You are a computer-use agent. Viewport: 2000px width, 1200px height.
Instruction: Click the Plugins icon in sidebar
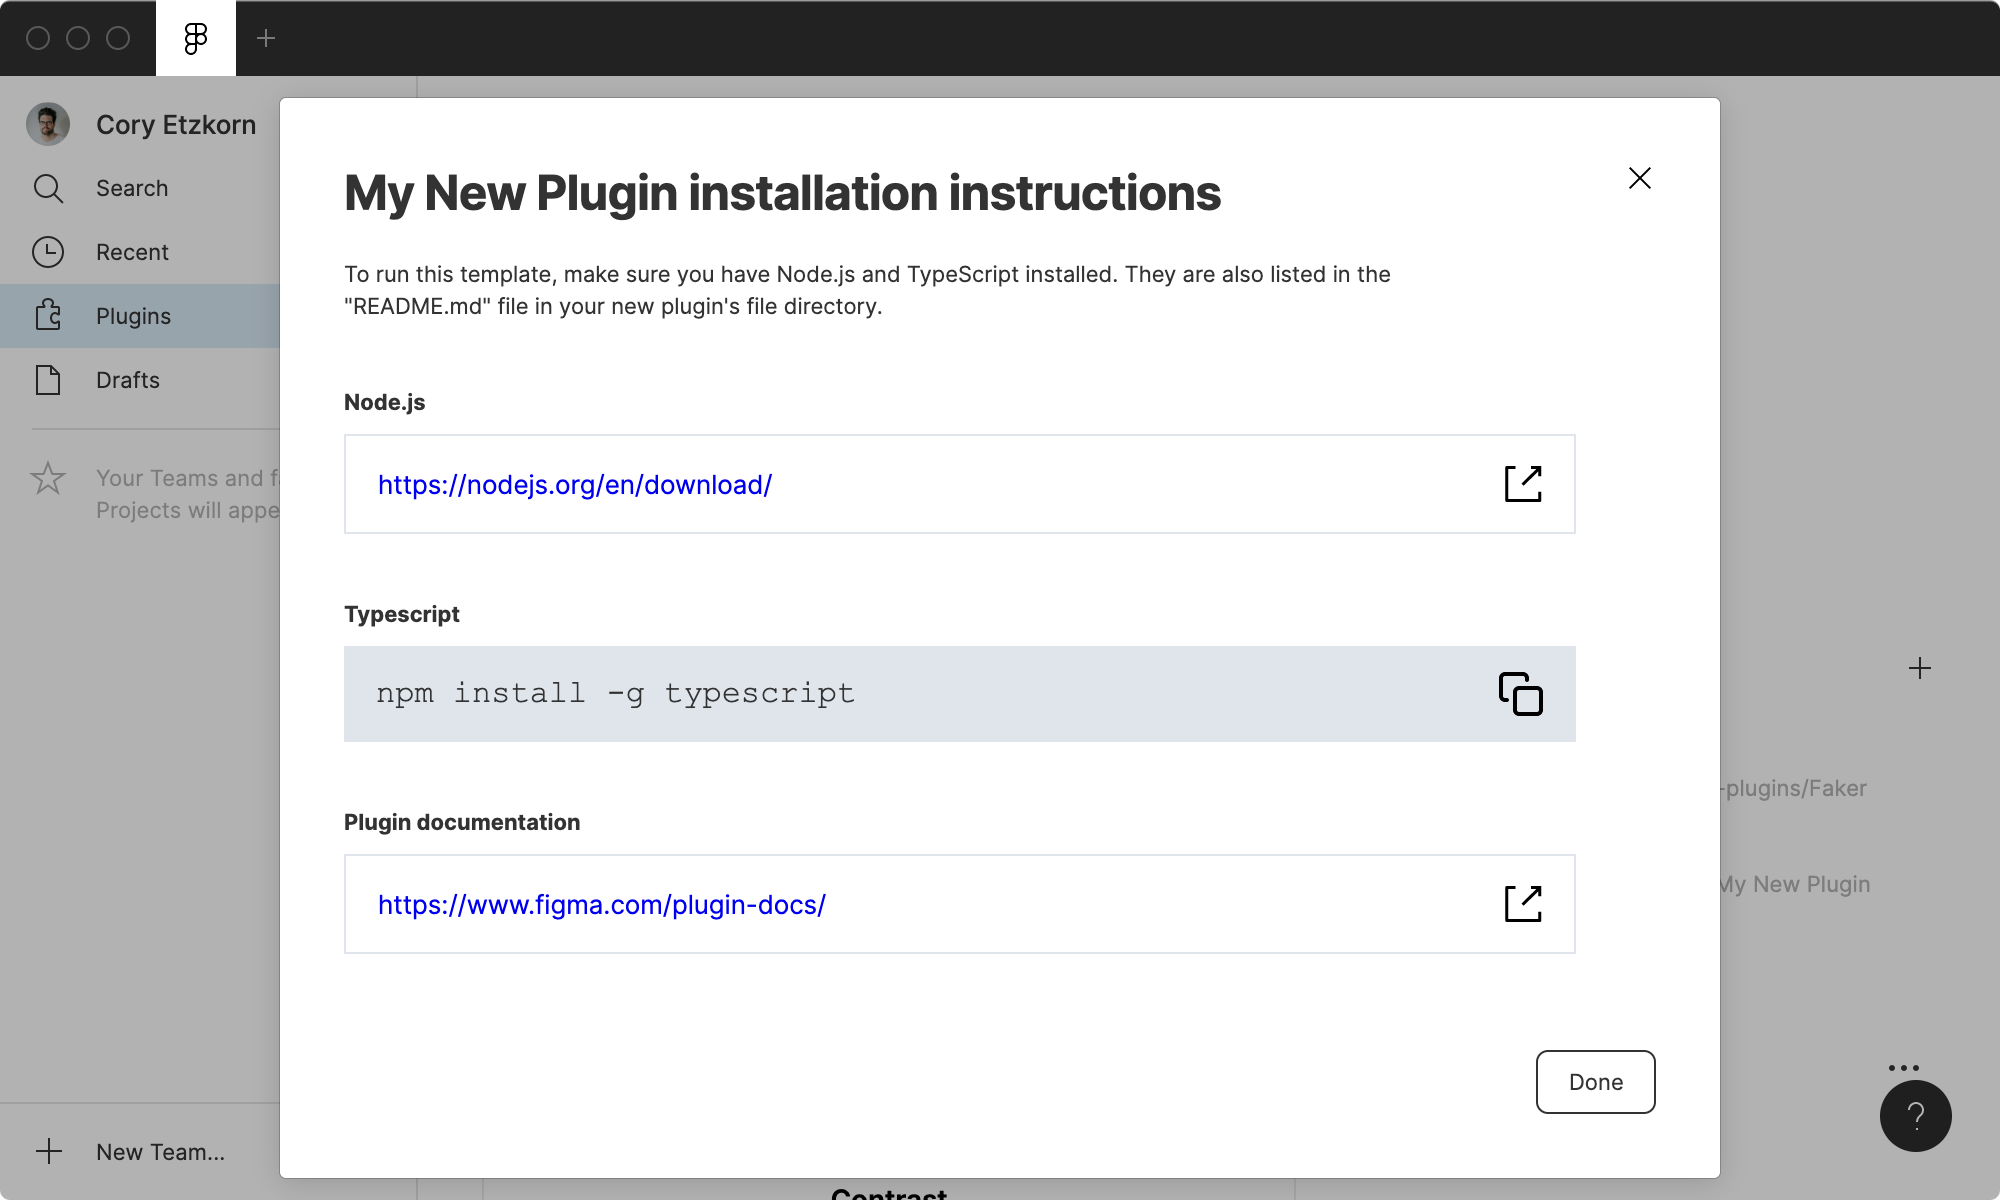[50, 316]
